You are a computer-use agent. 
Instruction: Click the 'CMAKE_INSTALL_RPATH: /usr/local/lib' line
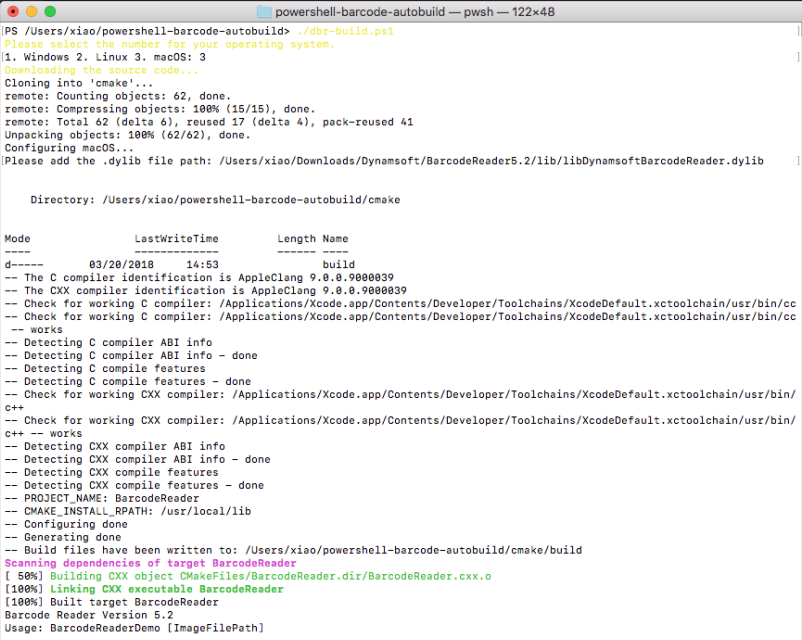coord(130,511)
